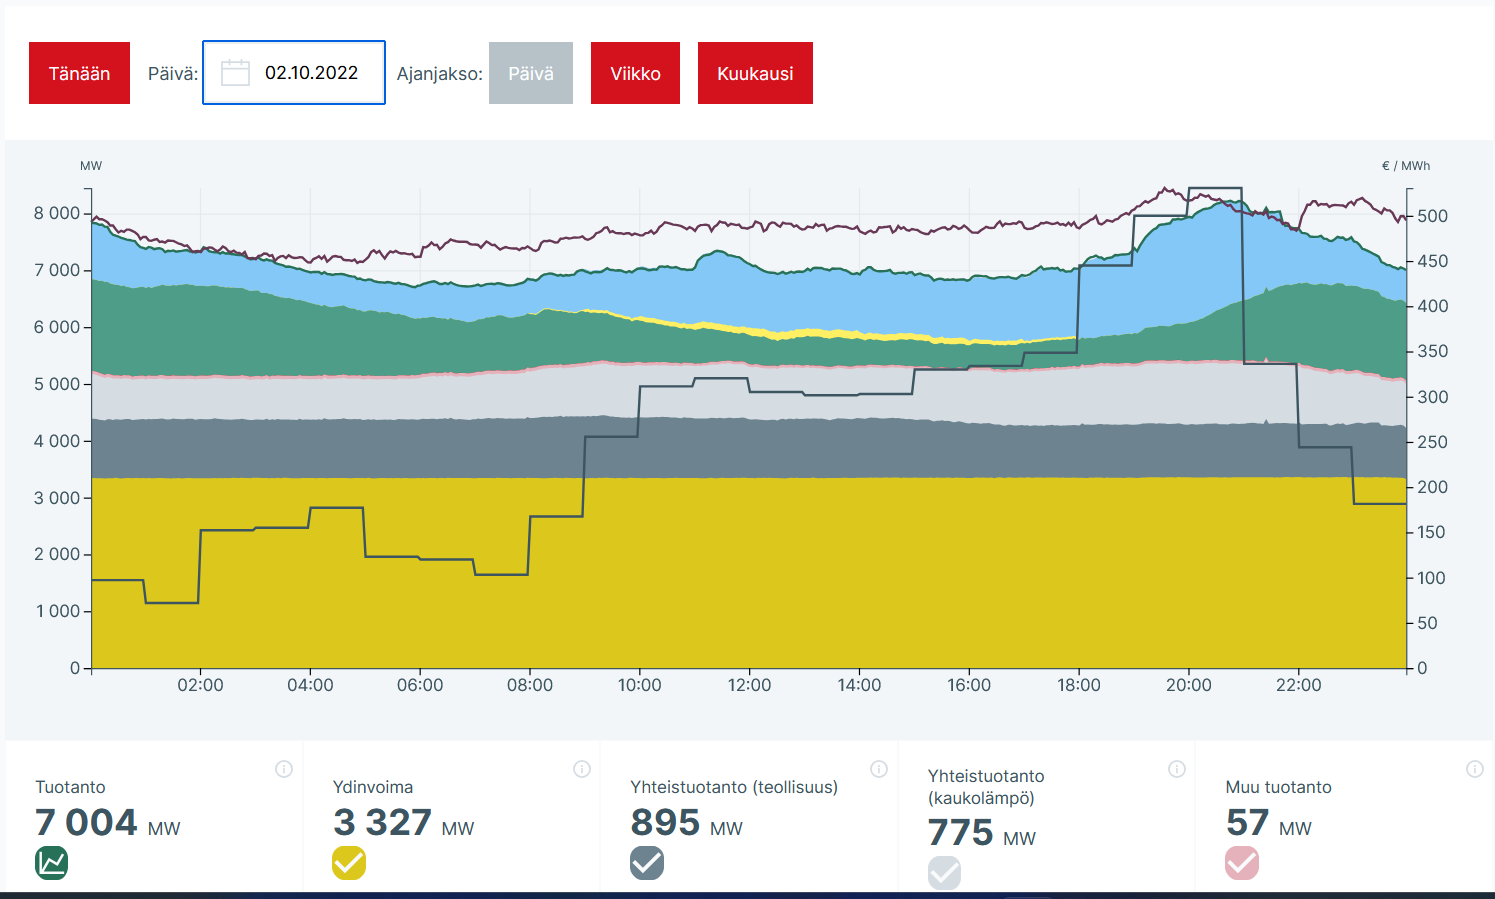The height and width of the screenshot is (899, 1495).
Task: Uncheck the yellow Ydinvoima checkbox
Action: tap(349, 862)
